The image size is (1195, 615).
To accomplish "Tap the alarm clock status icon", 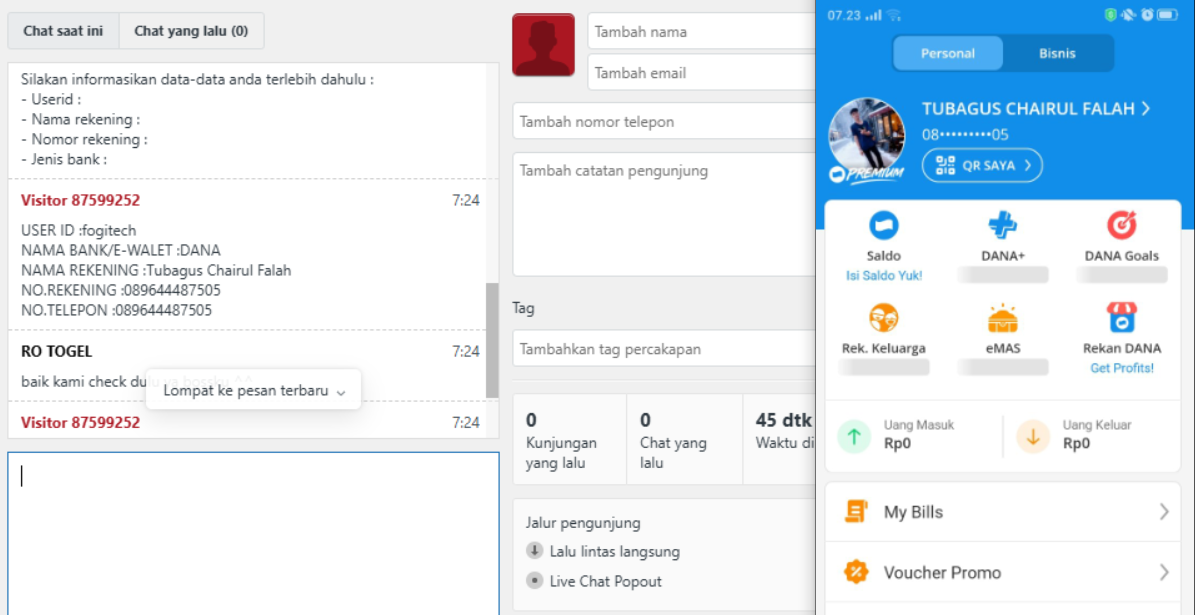I will click(x=1147, y=15).
